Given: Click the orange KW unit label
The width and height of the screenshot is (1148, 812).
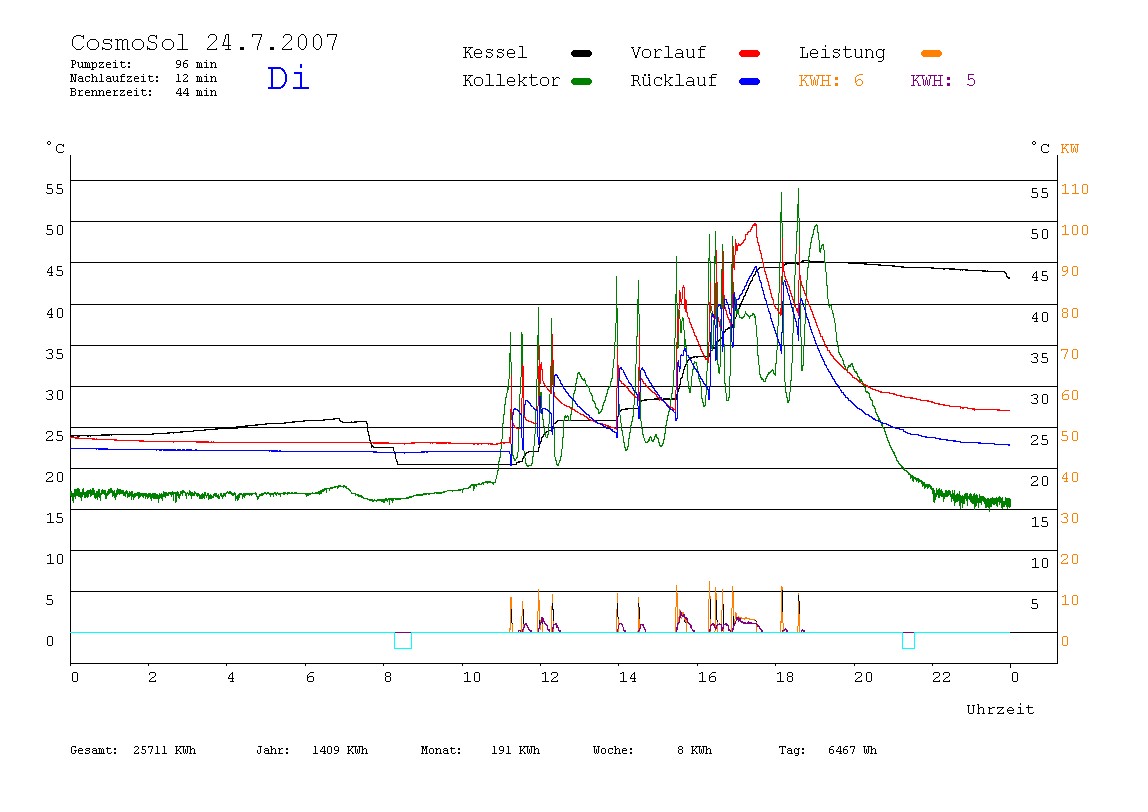Looking at the screenshot, I should [x=1070, y=149].
